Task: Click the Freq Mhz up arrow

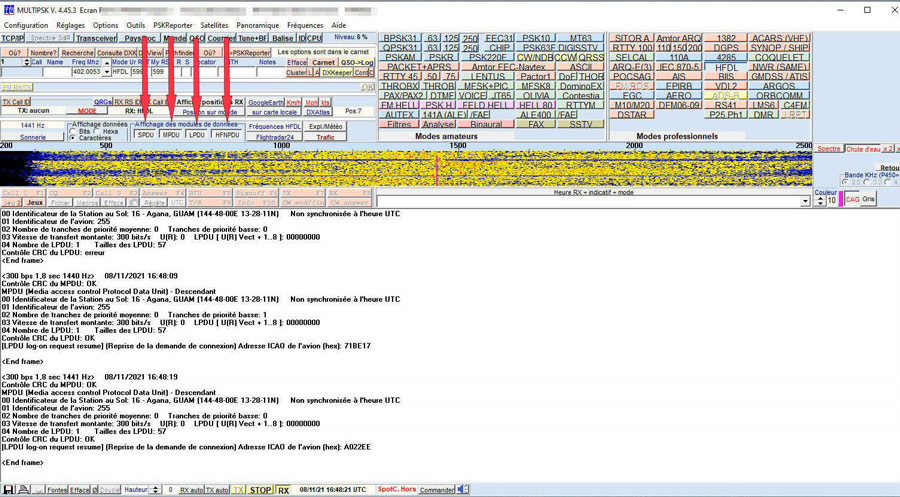Action: (x=106, y=62)
